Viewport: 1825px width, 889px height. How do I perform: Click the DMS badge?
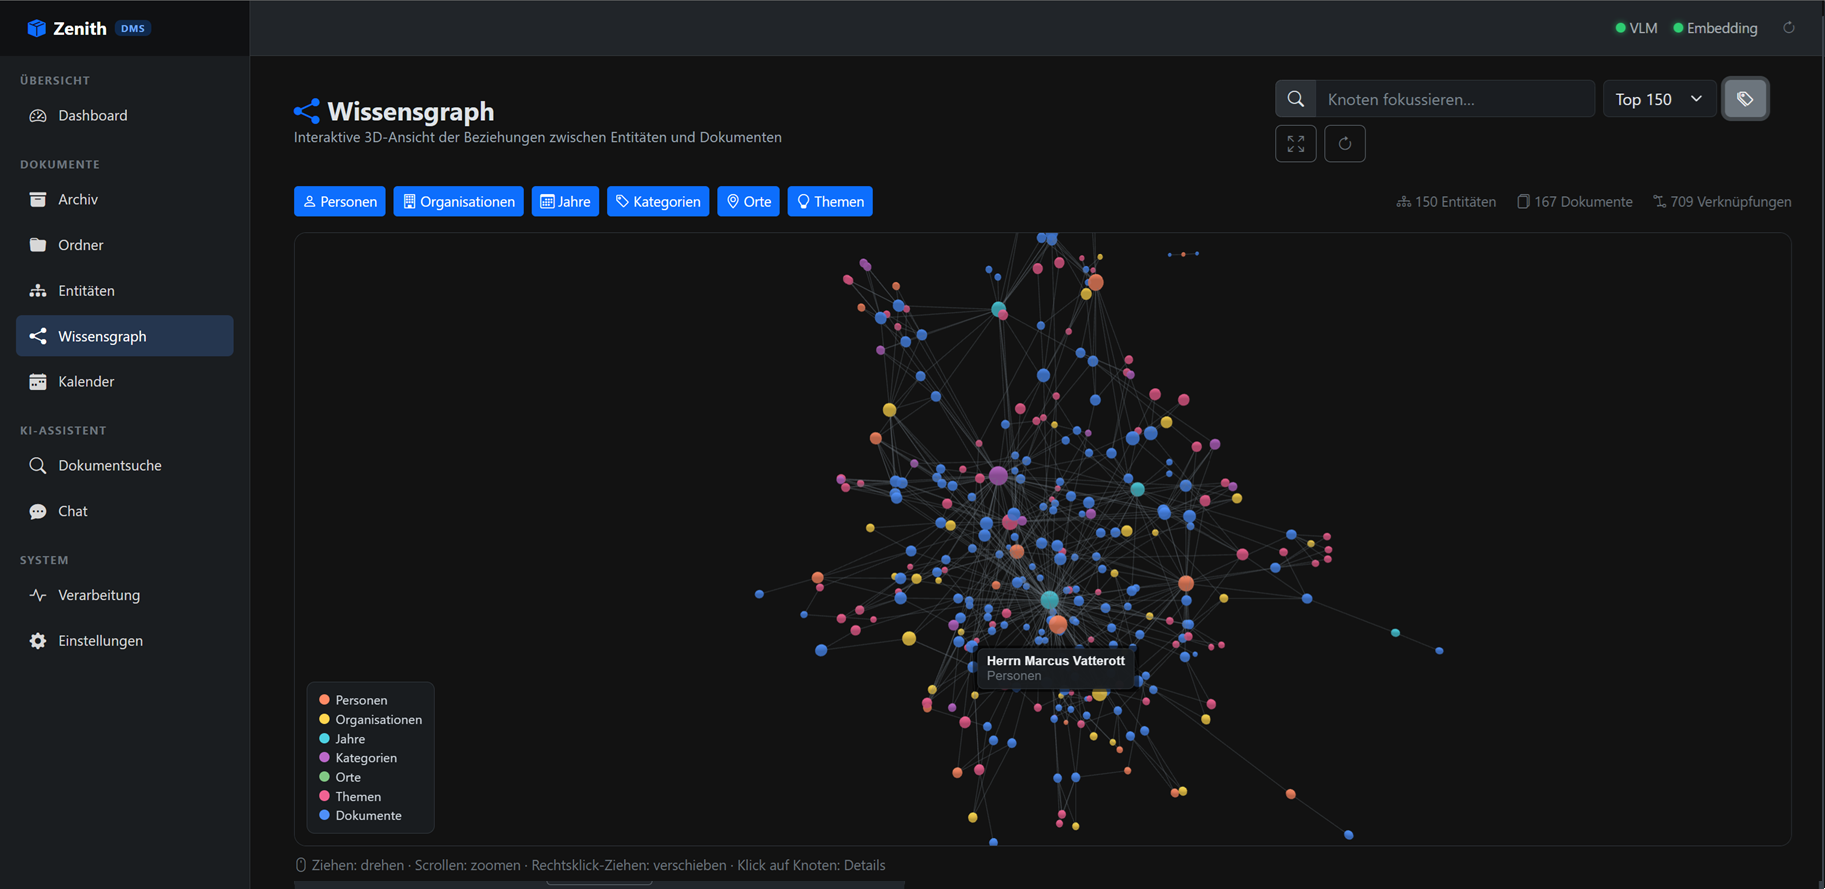click(x=133, y=28)
